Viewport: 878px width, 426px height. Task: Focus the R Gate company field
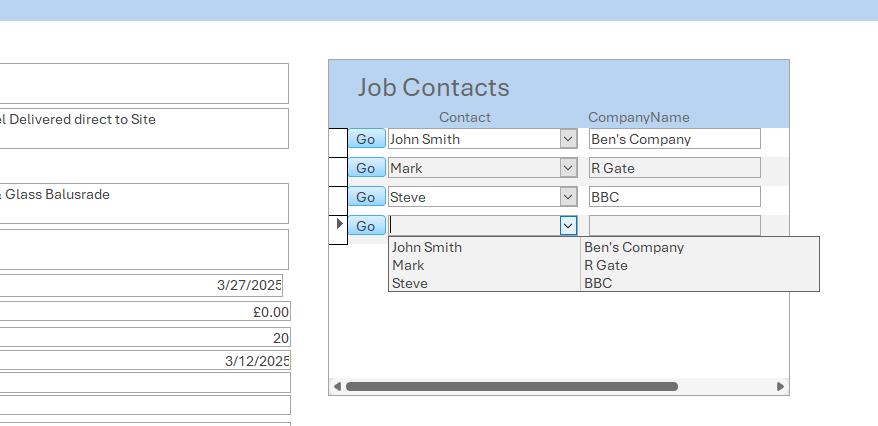click(674, 168)
